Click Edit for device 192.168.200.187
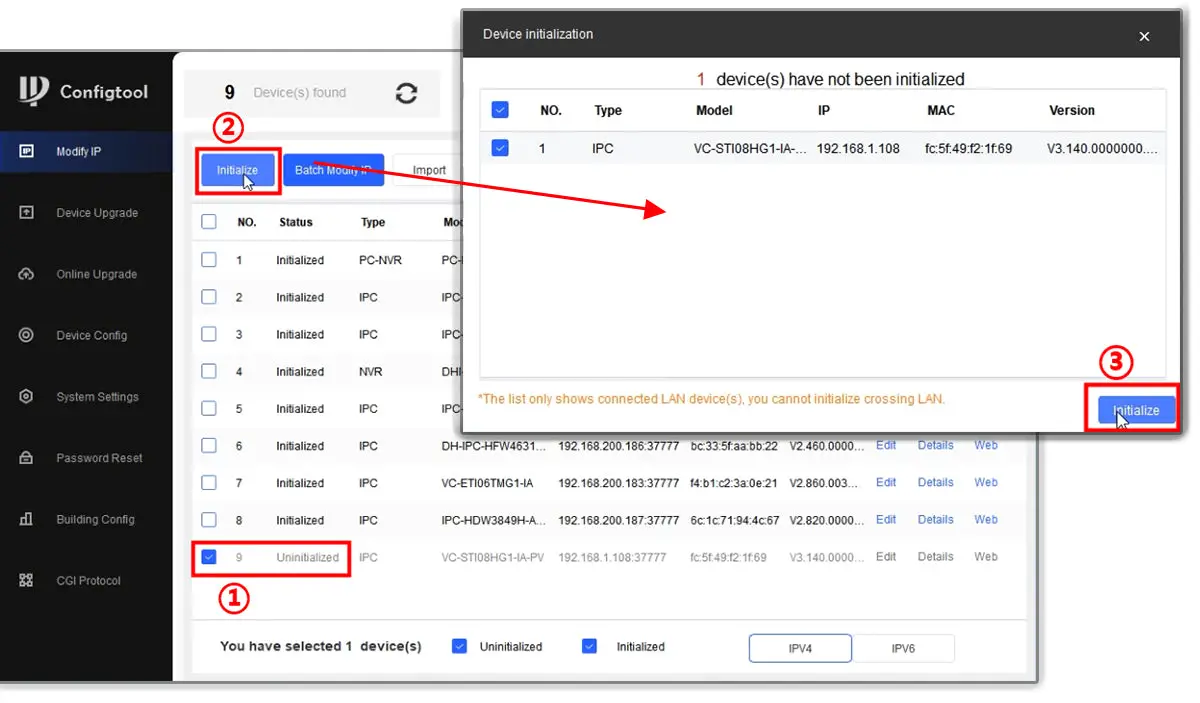 coord(886,519)
